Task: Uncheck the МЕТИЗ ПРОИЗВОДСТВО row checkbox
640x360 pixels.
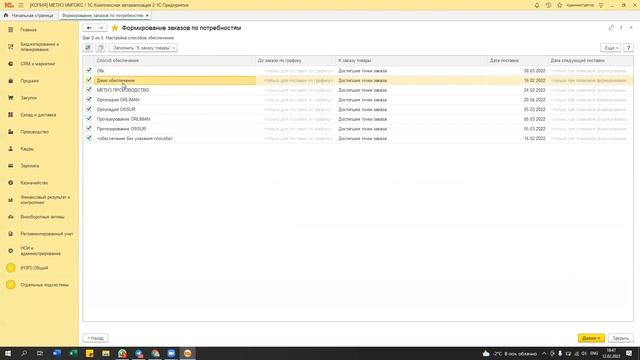Action: click(89, 89)
